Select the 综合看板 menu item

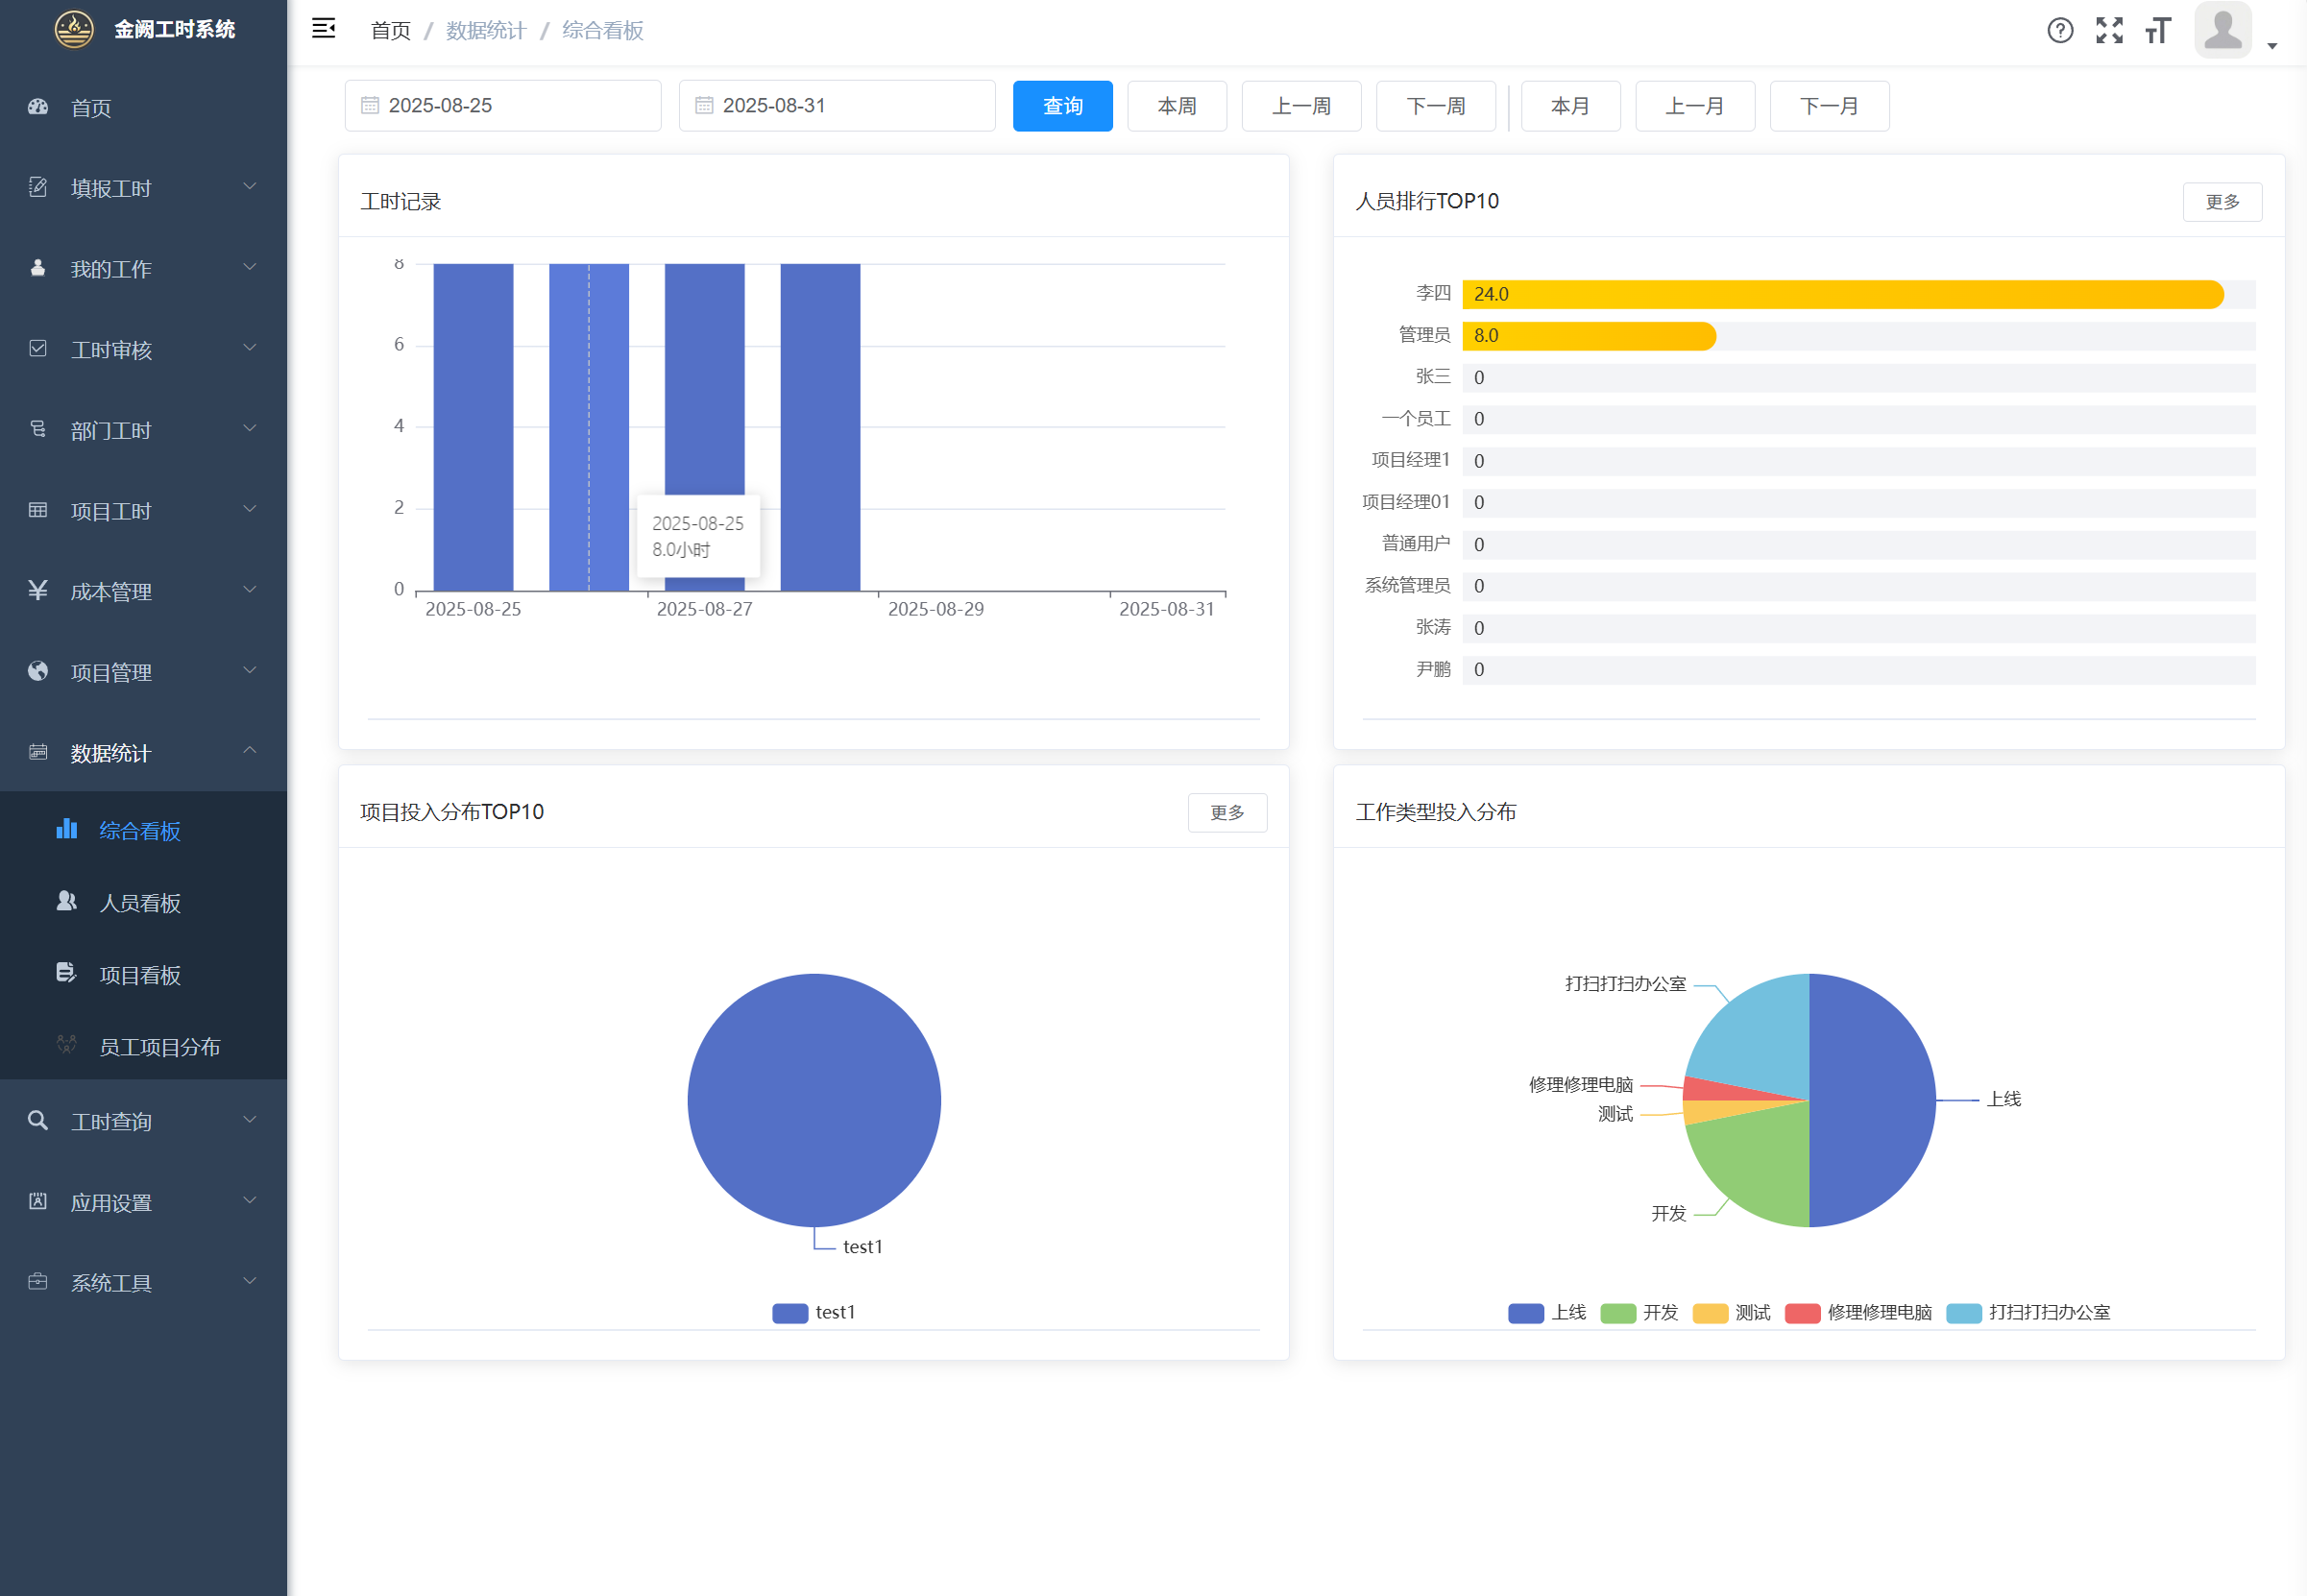[139, 831]
